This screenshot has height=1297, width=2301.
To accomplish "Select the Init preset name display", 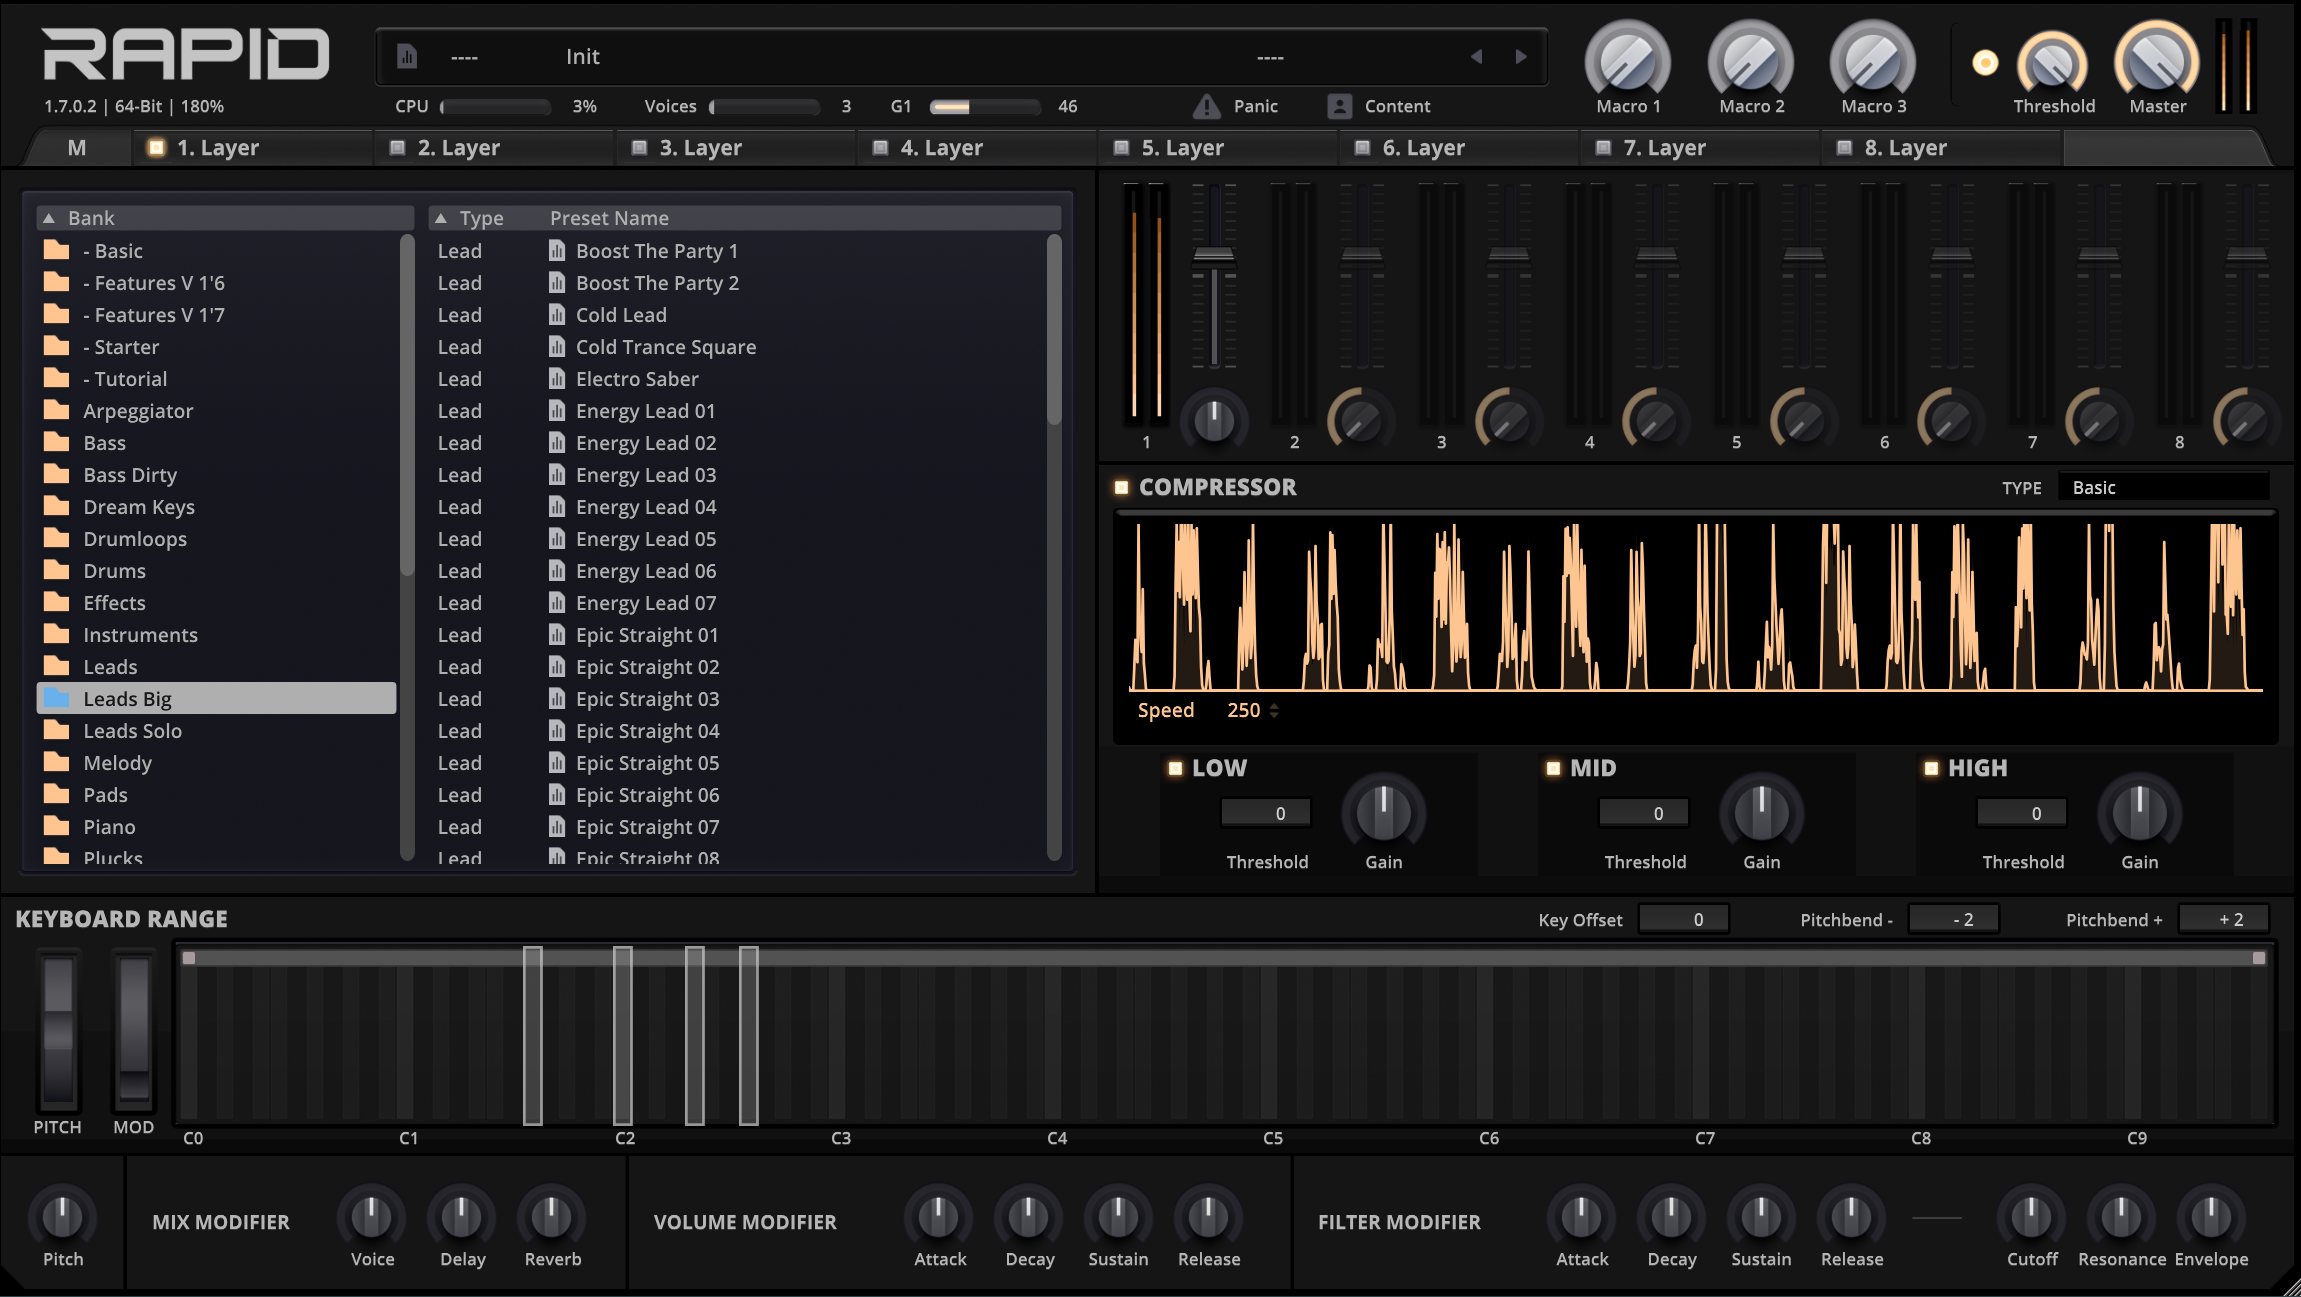I will tap(583, 57).
